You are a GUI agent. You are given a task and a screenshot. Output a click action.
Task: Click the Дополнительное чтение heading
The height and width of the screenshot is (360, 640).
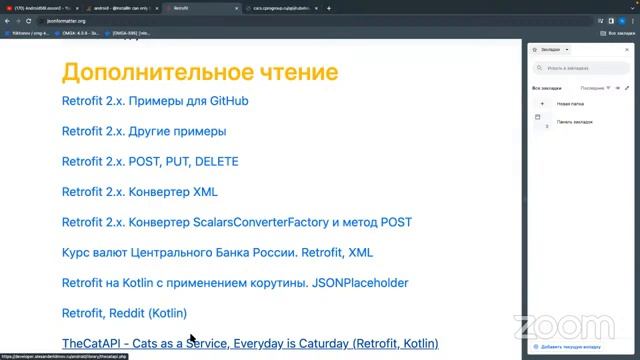pos(200,72)
